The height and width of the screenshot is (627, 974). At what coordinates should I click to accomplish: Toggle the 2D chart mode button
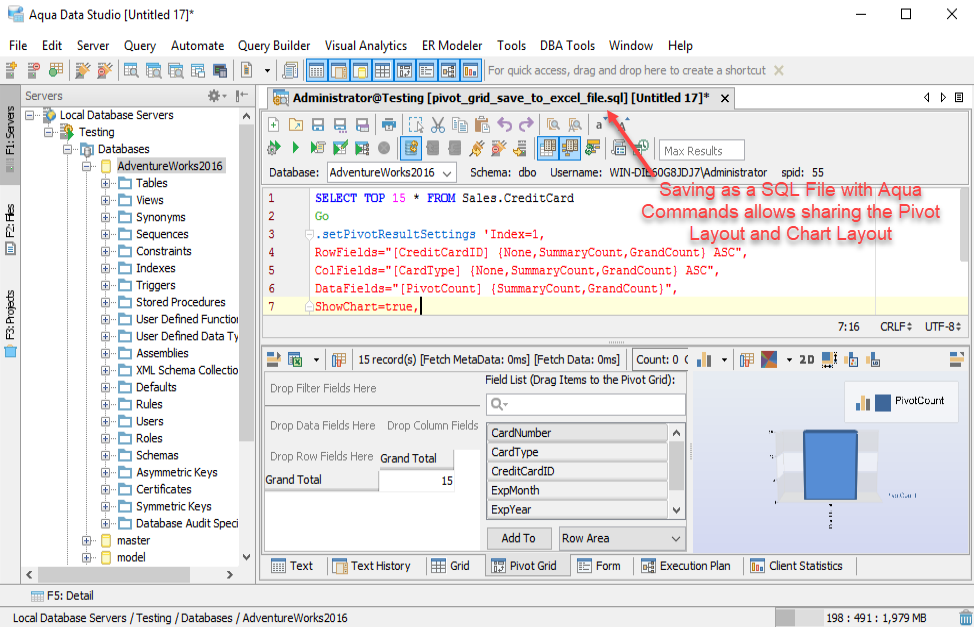(807, 360)
